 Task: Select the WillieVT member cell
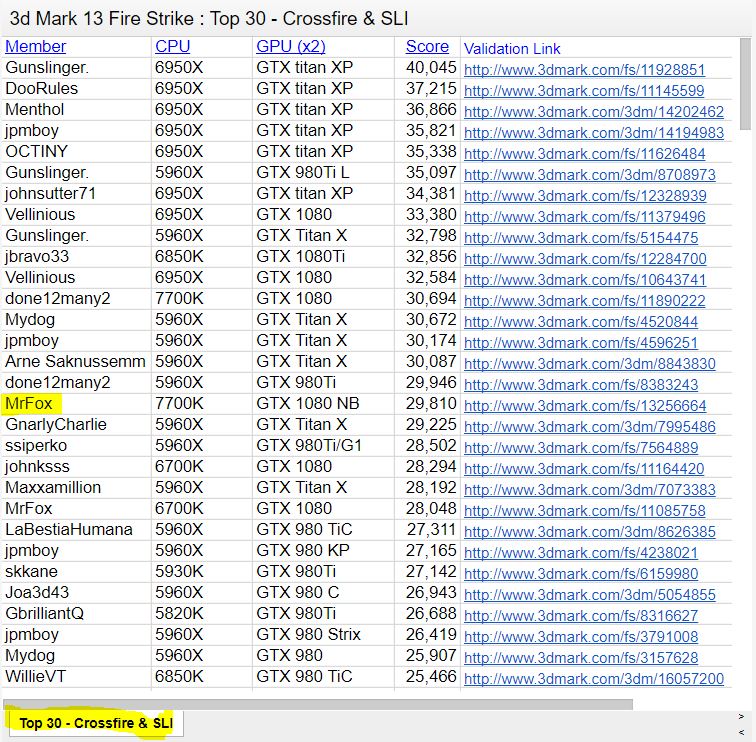point(76,676)
